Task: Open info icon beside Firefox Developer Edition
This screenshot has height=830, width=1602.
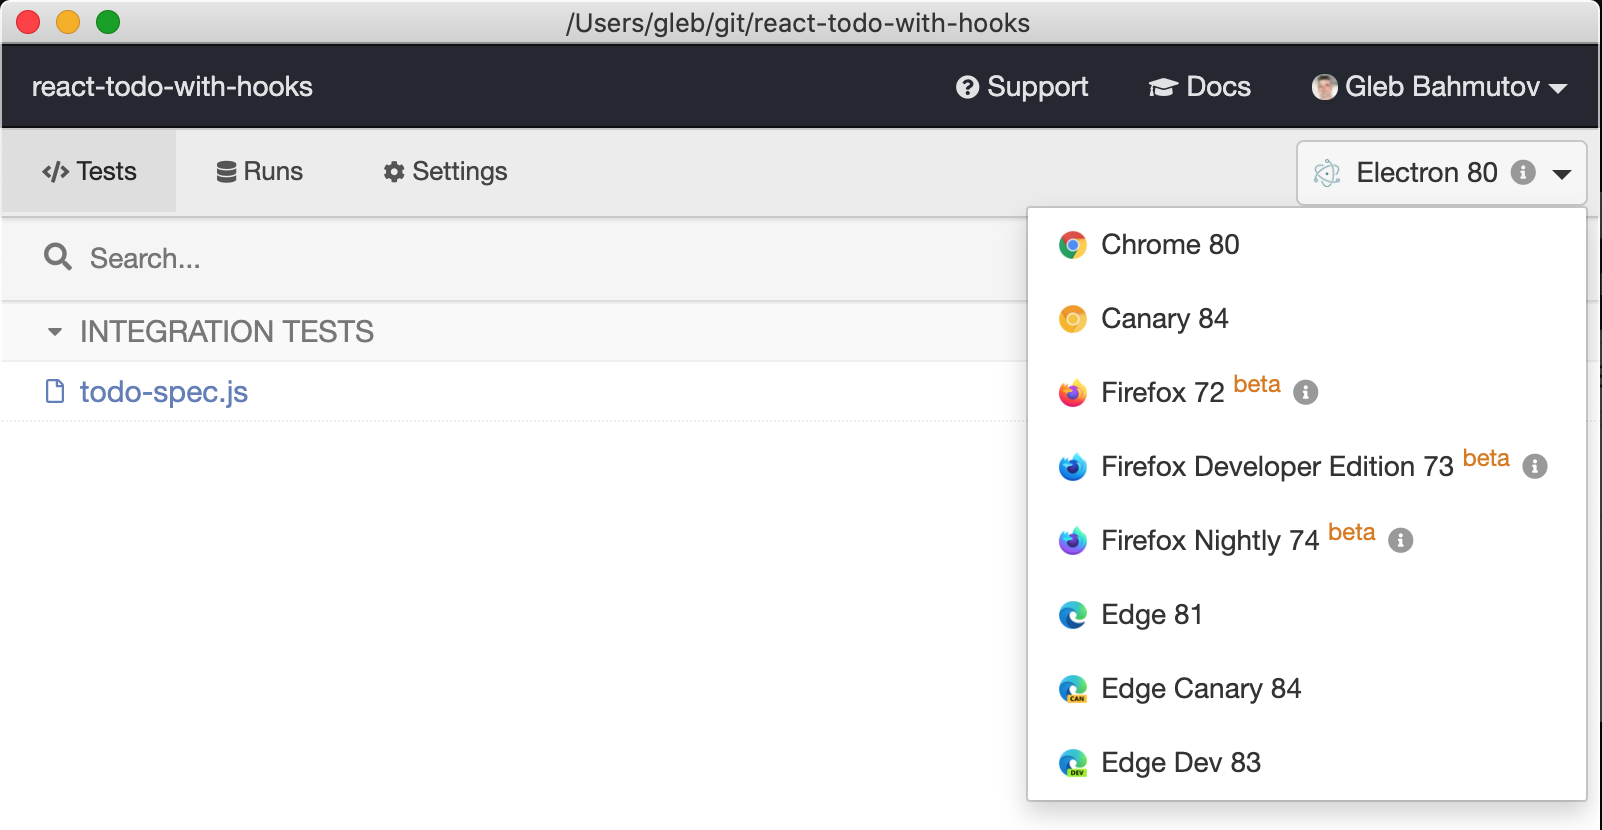Action: pos(1534,466)
